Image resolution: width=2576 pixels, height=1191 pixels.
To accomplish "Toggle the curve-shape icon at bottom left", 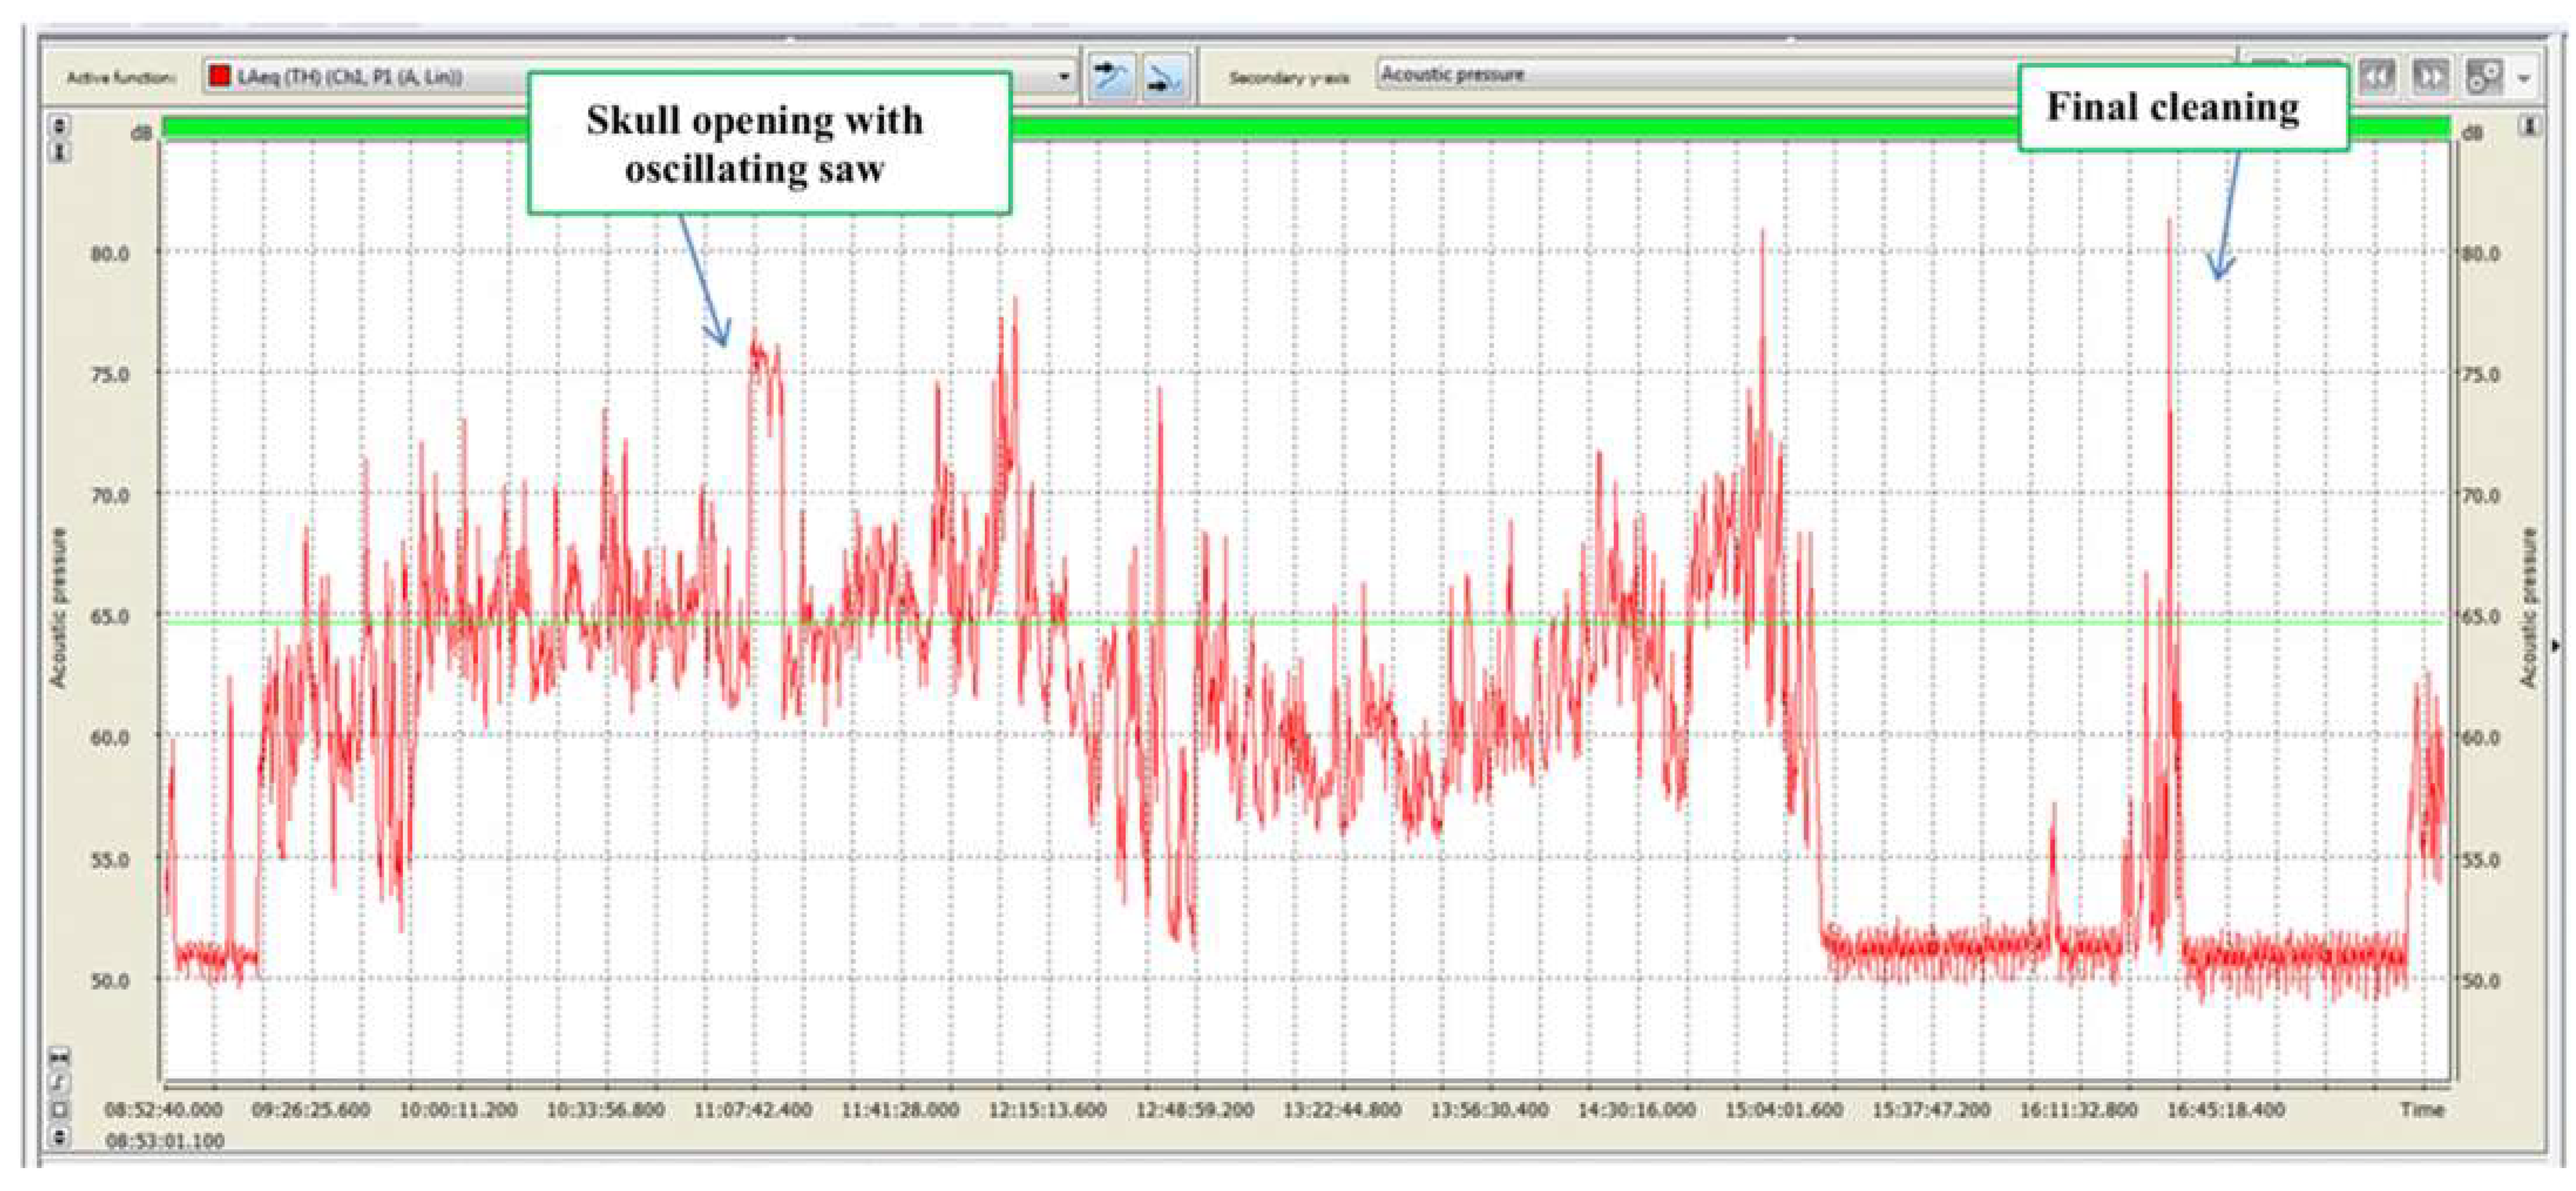I will pyautogui.click(x=60, y=1082).
